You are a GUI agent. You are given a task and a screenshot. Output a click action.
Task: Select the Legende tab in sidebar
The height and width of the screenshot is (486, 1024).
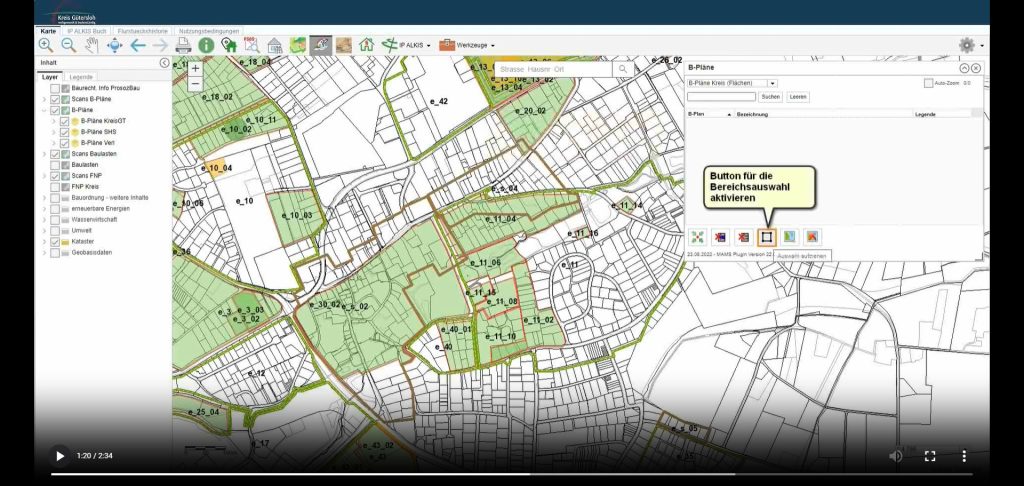[81, 77]
